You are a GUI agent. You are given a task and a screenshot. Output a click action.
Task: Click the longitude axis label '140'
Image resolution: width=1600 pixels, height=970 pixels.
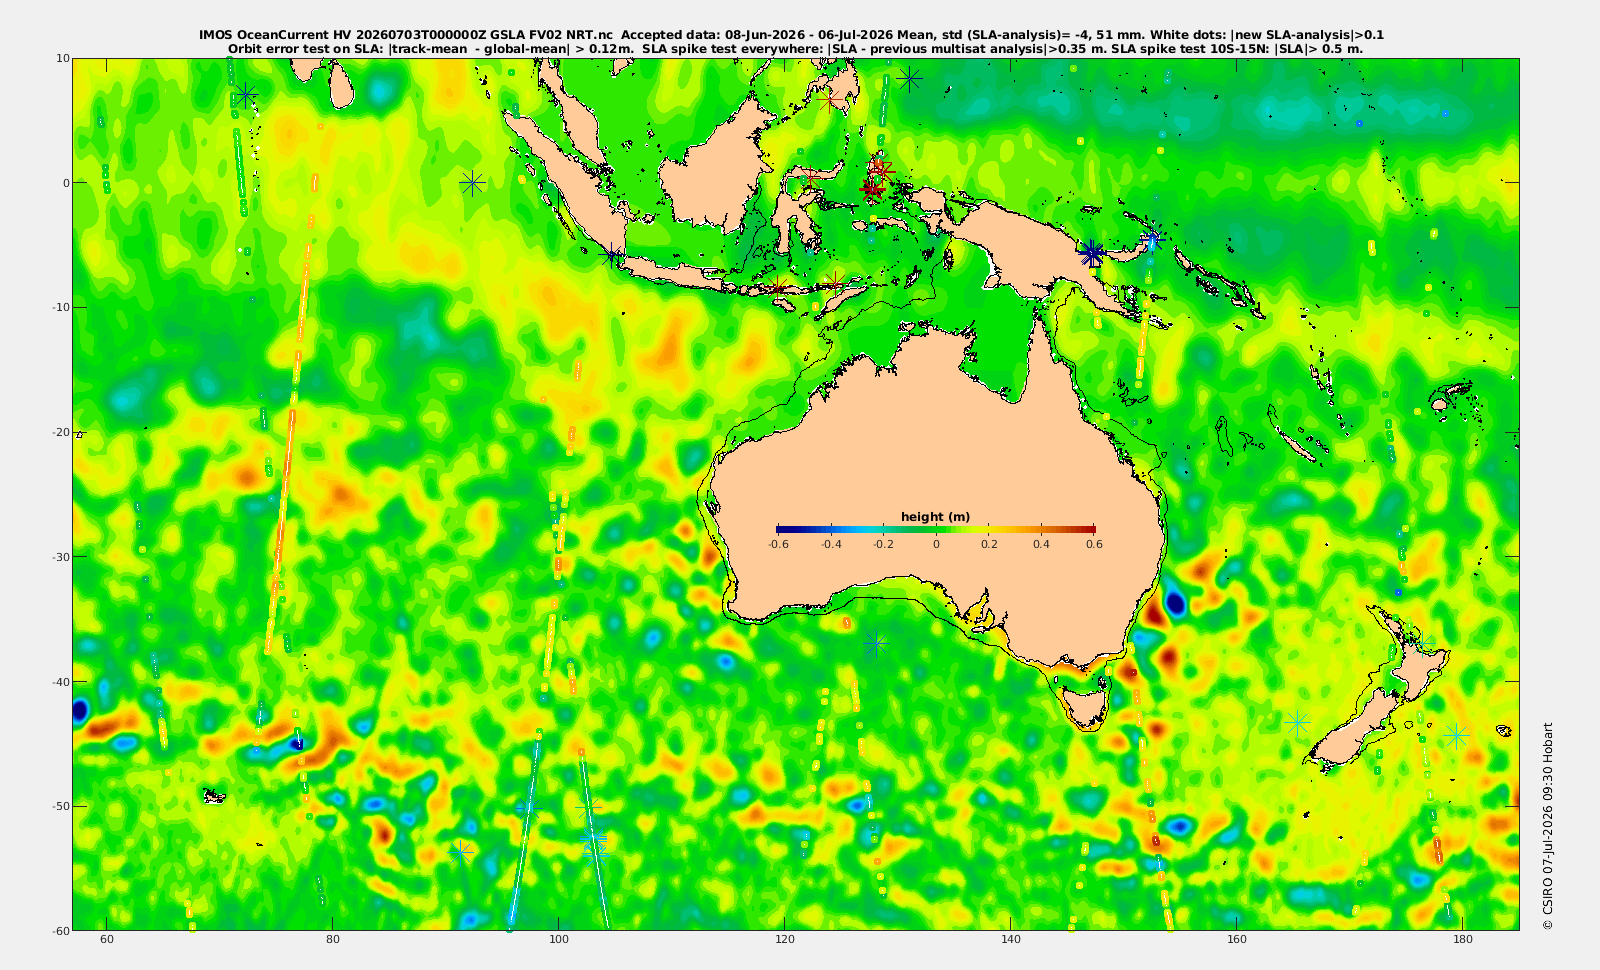pos(1011,940)
